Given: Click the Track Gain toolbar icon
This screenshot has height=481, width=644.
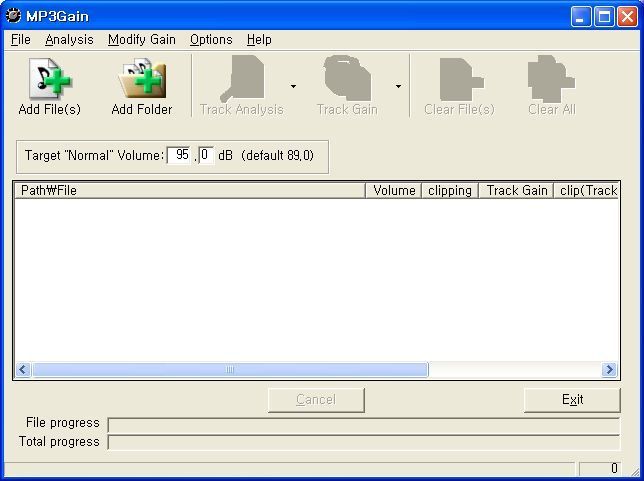Looking at the screenshot, I should click(347, 78).
